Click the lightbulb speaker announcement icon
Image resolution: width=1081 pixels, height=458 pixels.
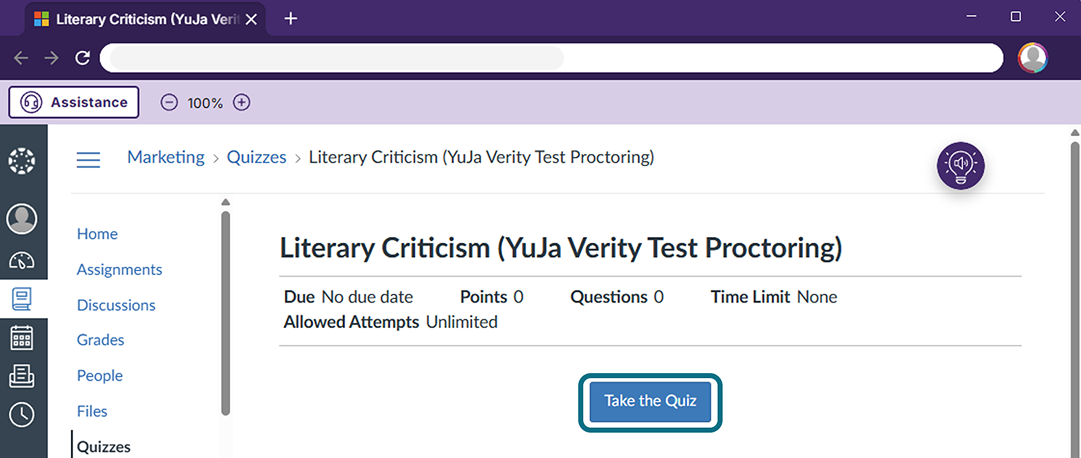click(960, 166)
